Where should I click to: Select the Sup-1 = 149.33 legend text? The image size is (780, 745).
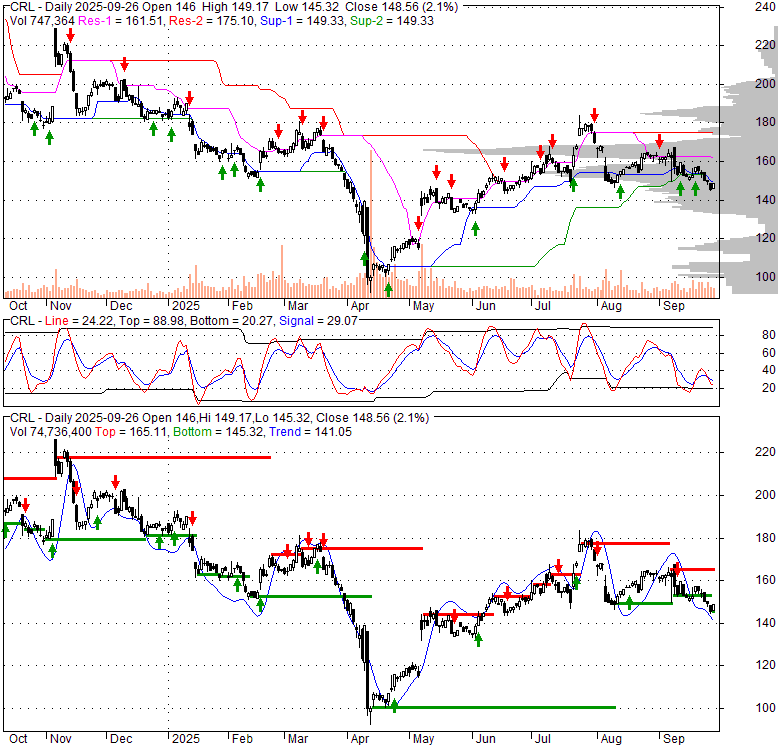301,21
